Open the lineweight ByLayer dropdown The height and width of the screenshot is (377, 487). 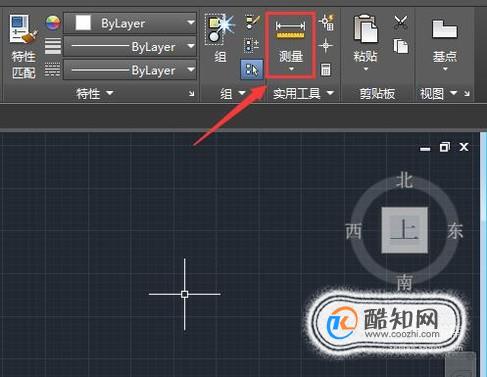(x=130, y=47)
